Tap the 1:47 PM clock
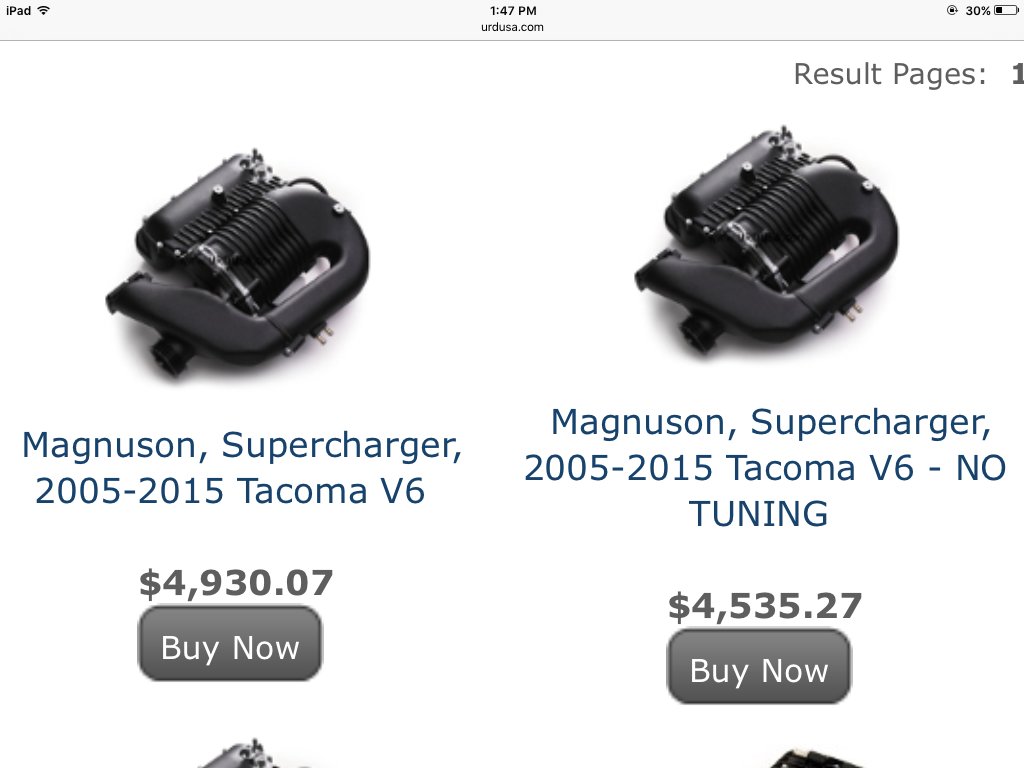Image resolution: width=1024 pixels, height=768 pixels. (513, 10)
